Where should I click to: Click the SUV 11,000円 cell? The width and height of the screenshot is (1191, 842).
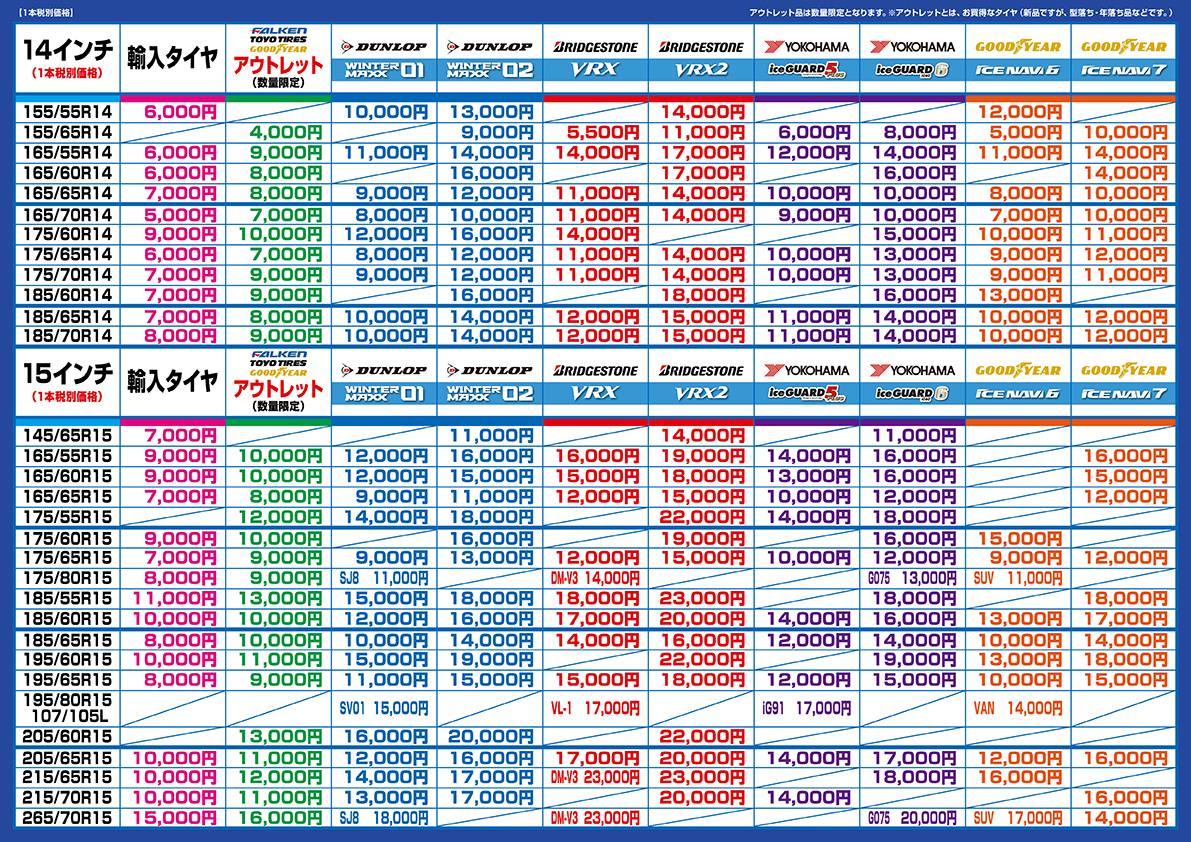[1018, 579]
